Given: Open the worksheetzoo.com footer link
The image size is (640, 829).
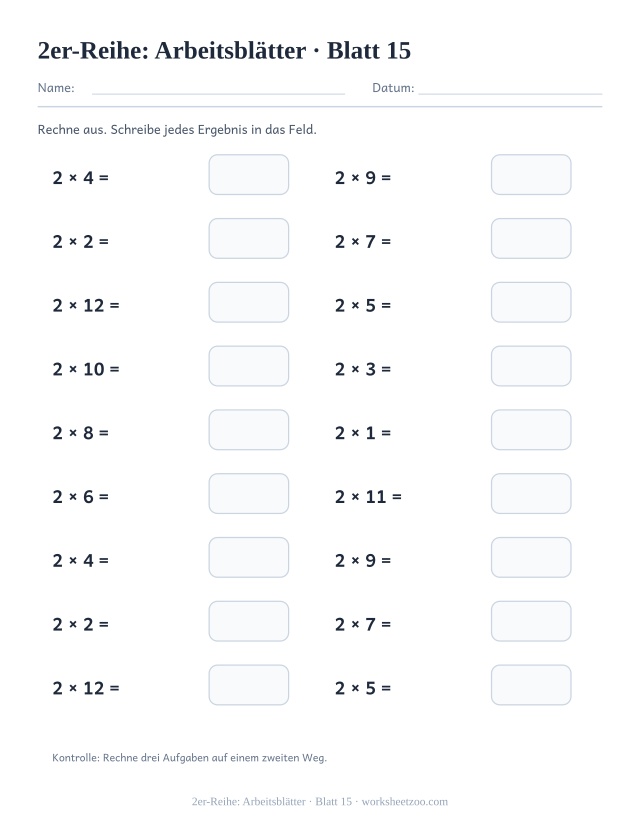Looking at the screenshot, I should click(404, 802).
